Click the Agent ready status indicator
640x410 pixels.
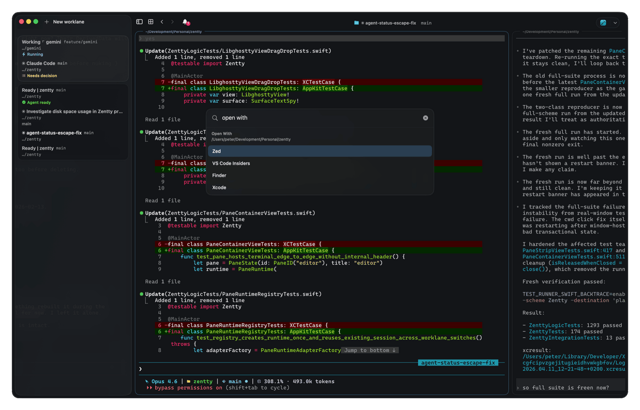[36, 102]
